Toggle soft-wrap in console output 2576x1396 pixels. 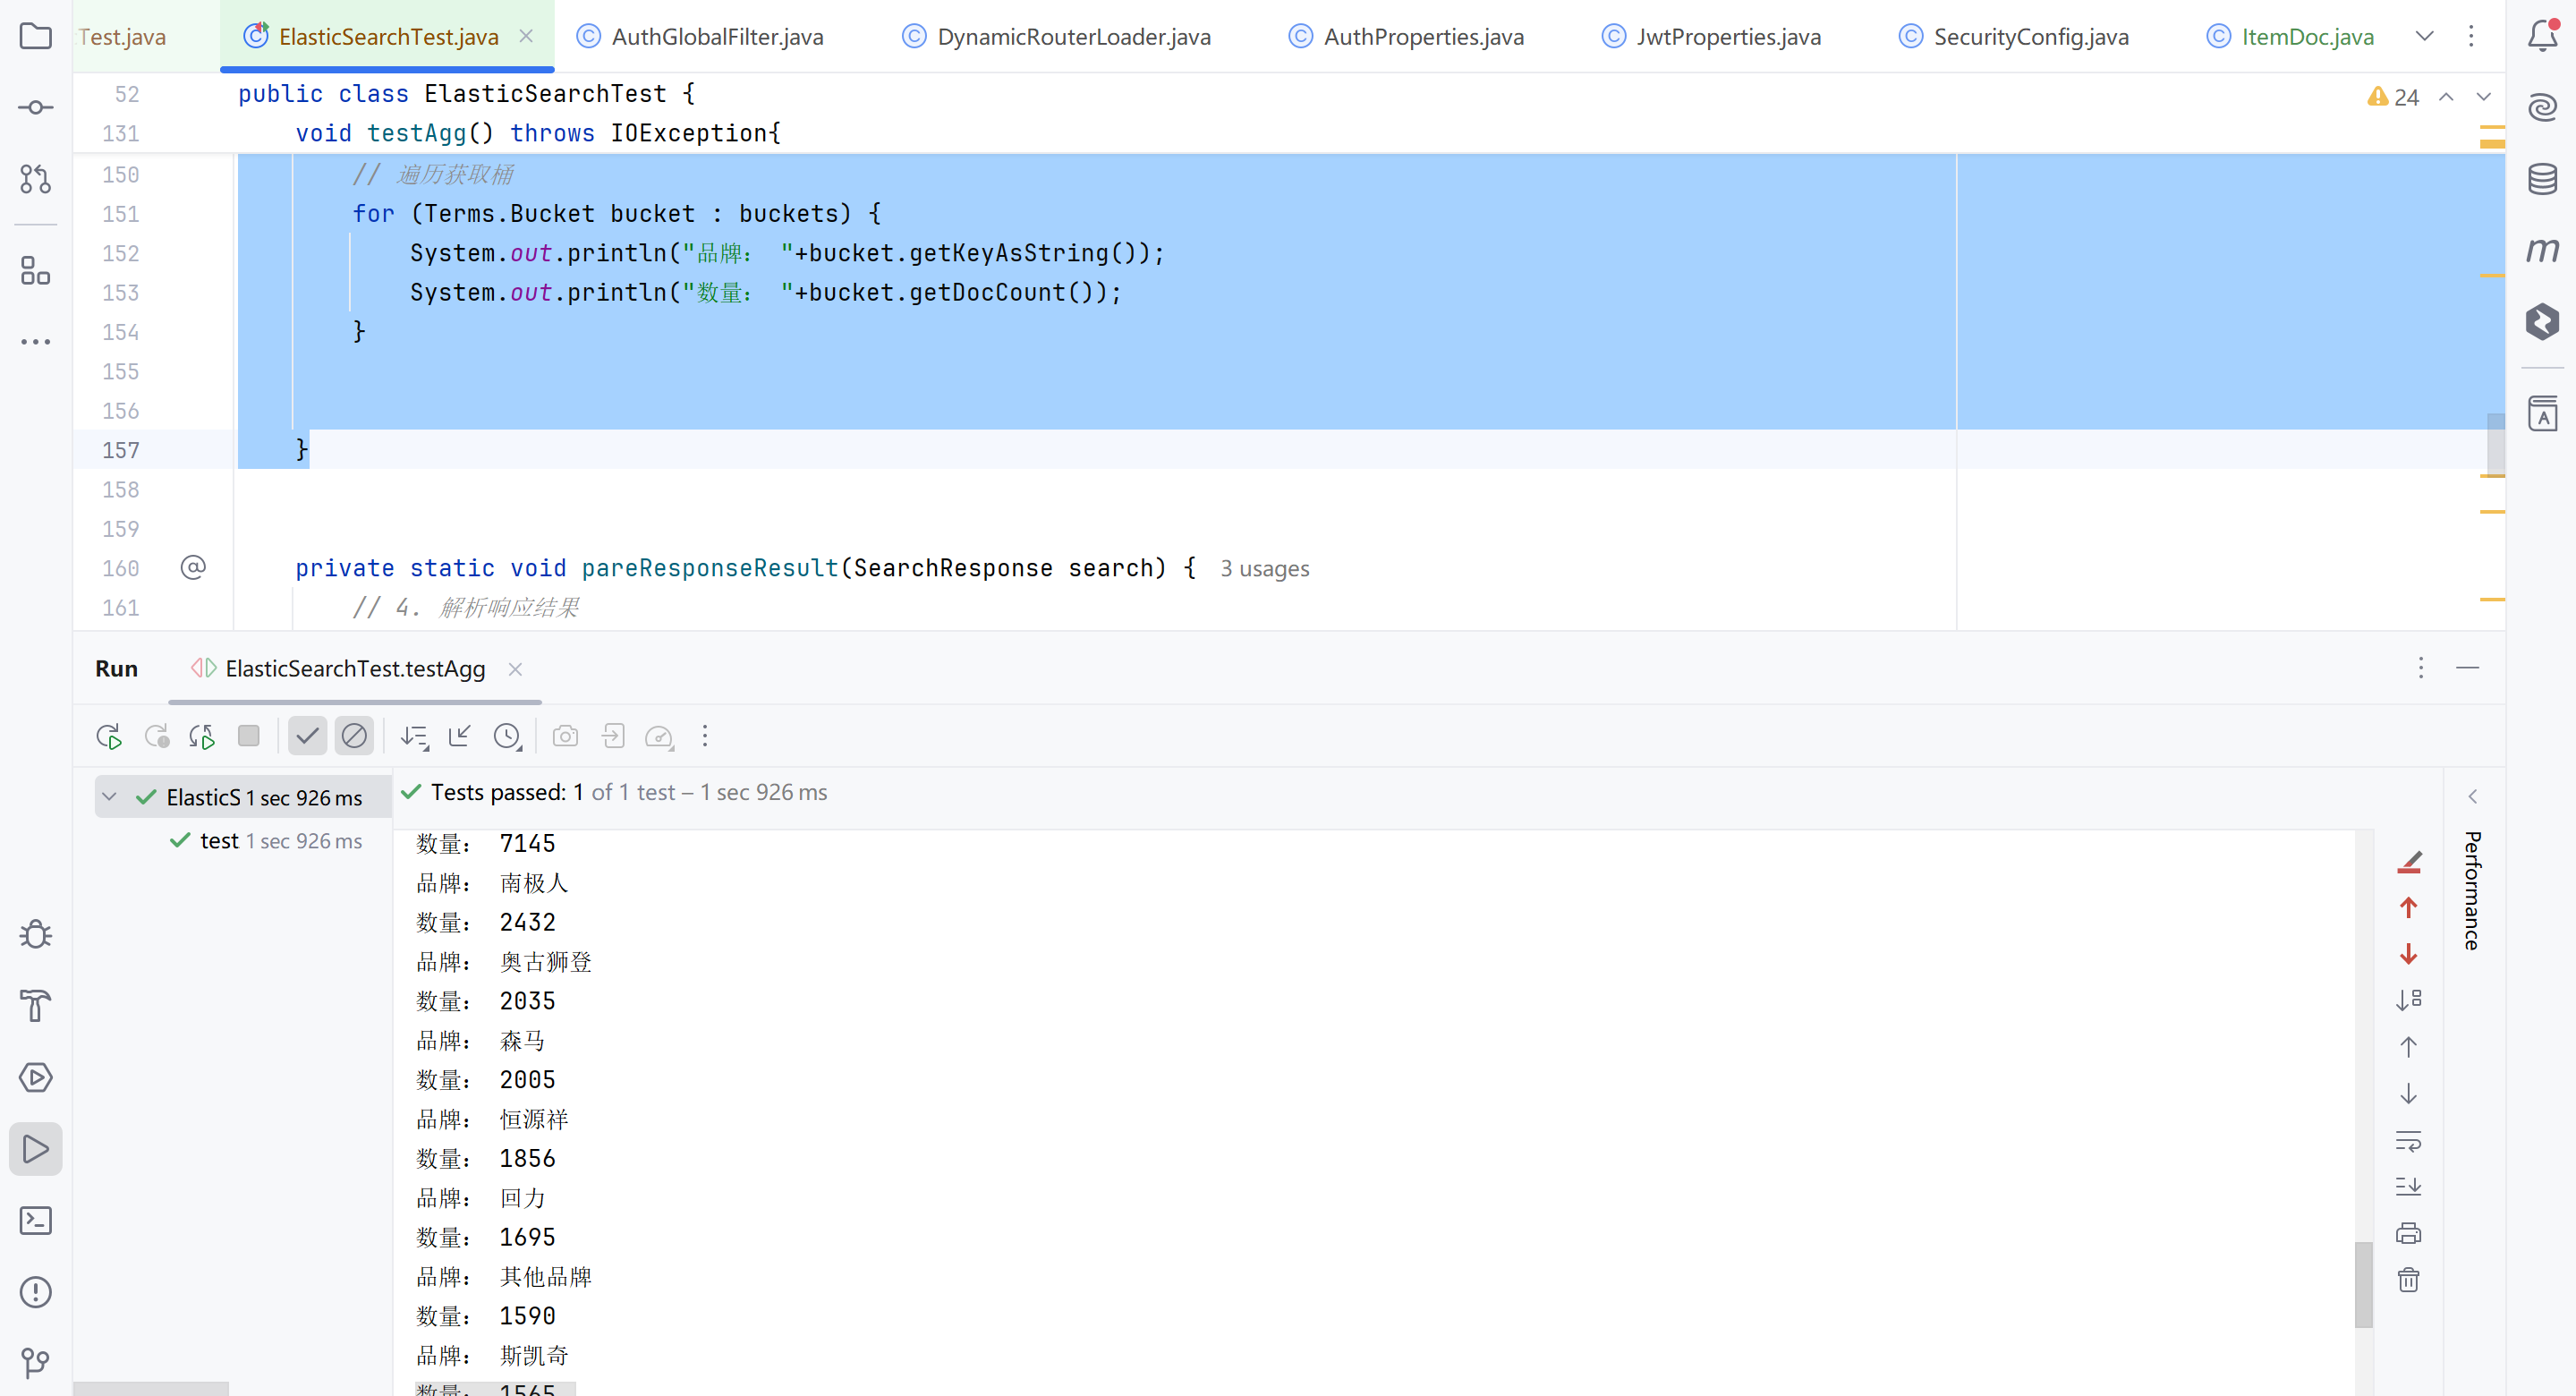coord(2408,1140)
